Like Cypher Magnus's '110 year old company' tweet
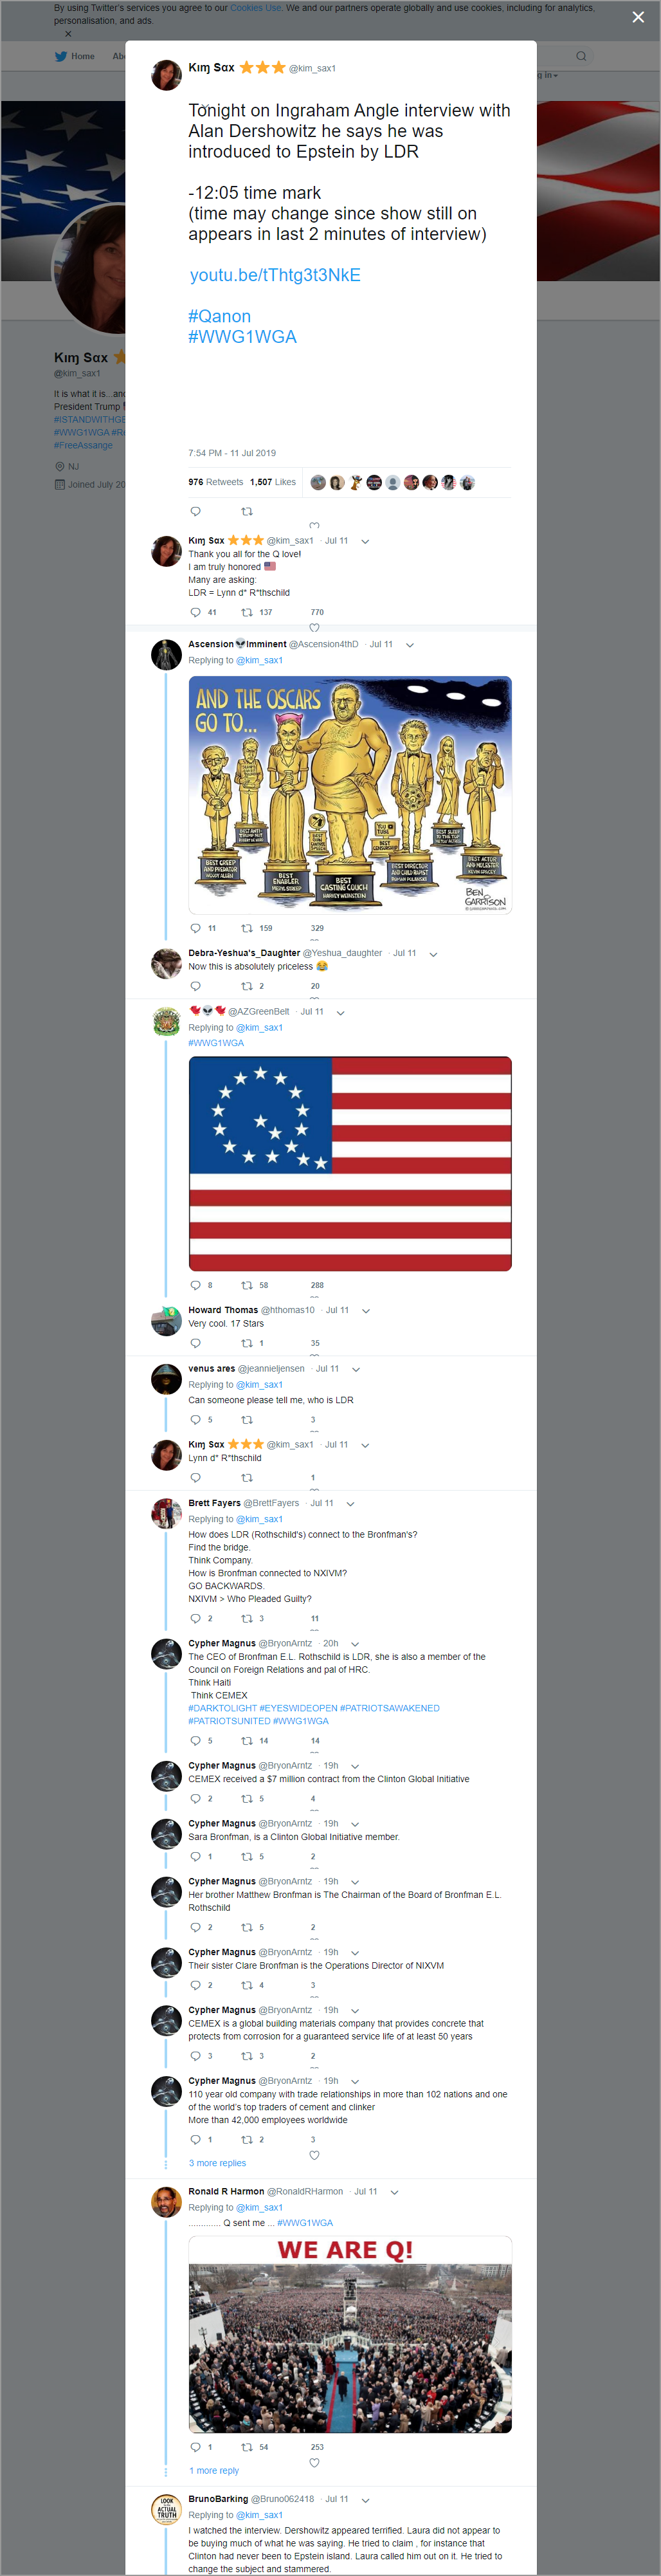This screenshot has width=661, height=2576. 314,2155
